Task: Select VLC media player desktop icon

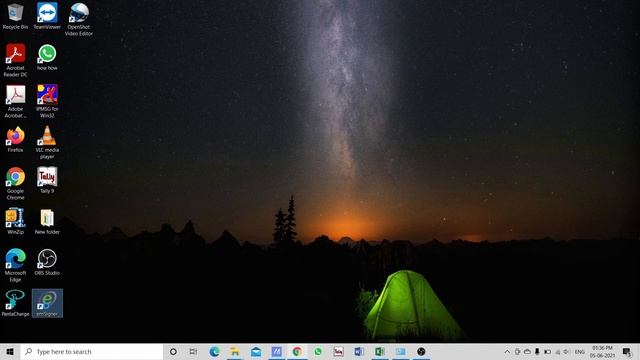Action: (x=47, y=142)
